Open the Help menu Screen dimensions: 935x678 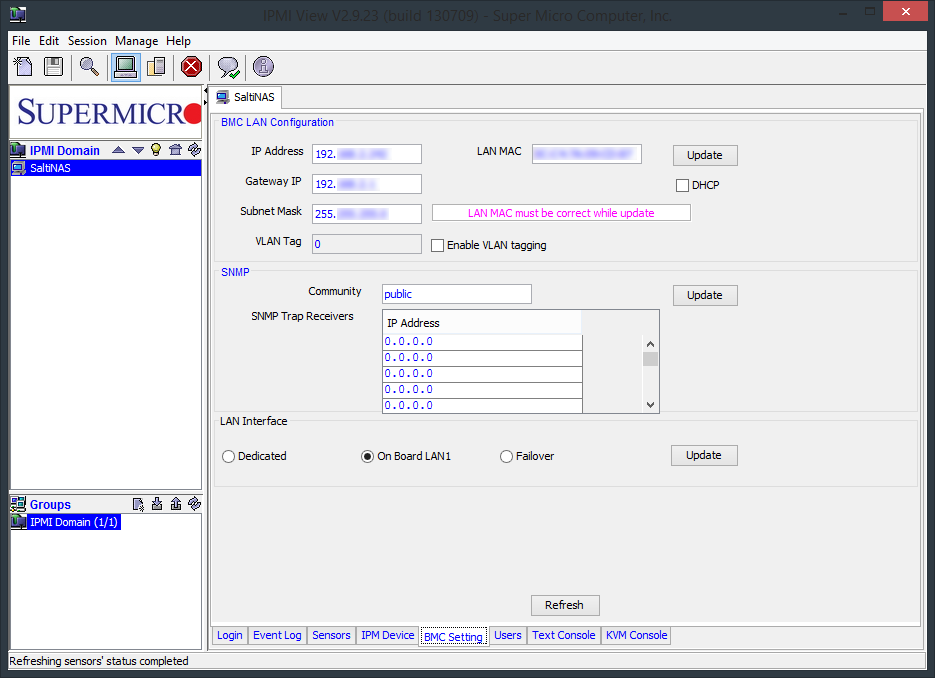[178, 41]
